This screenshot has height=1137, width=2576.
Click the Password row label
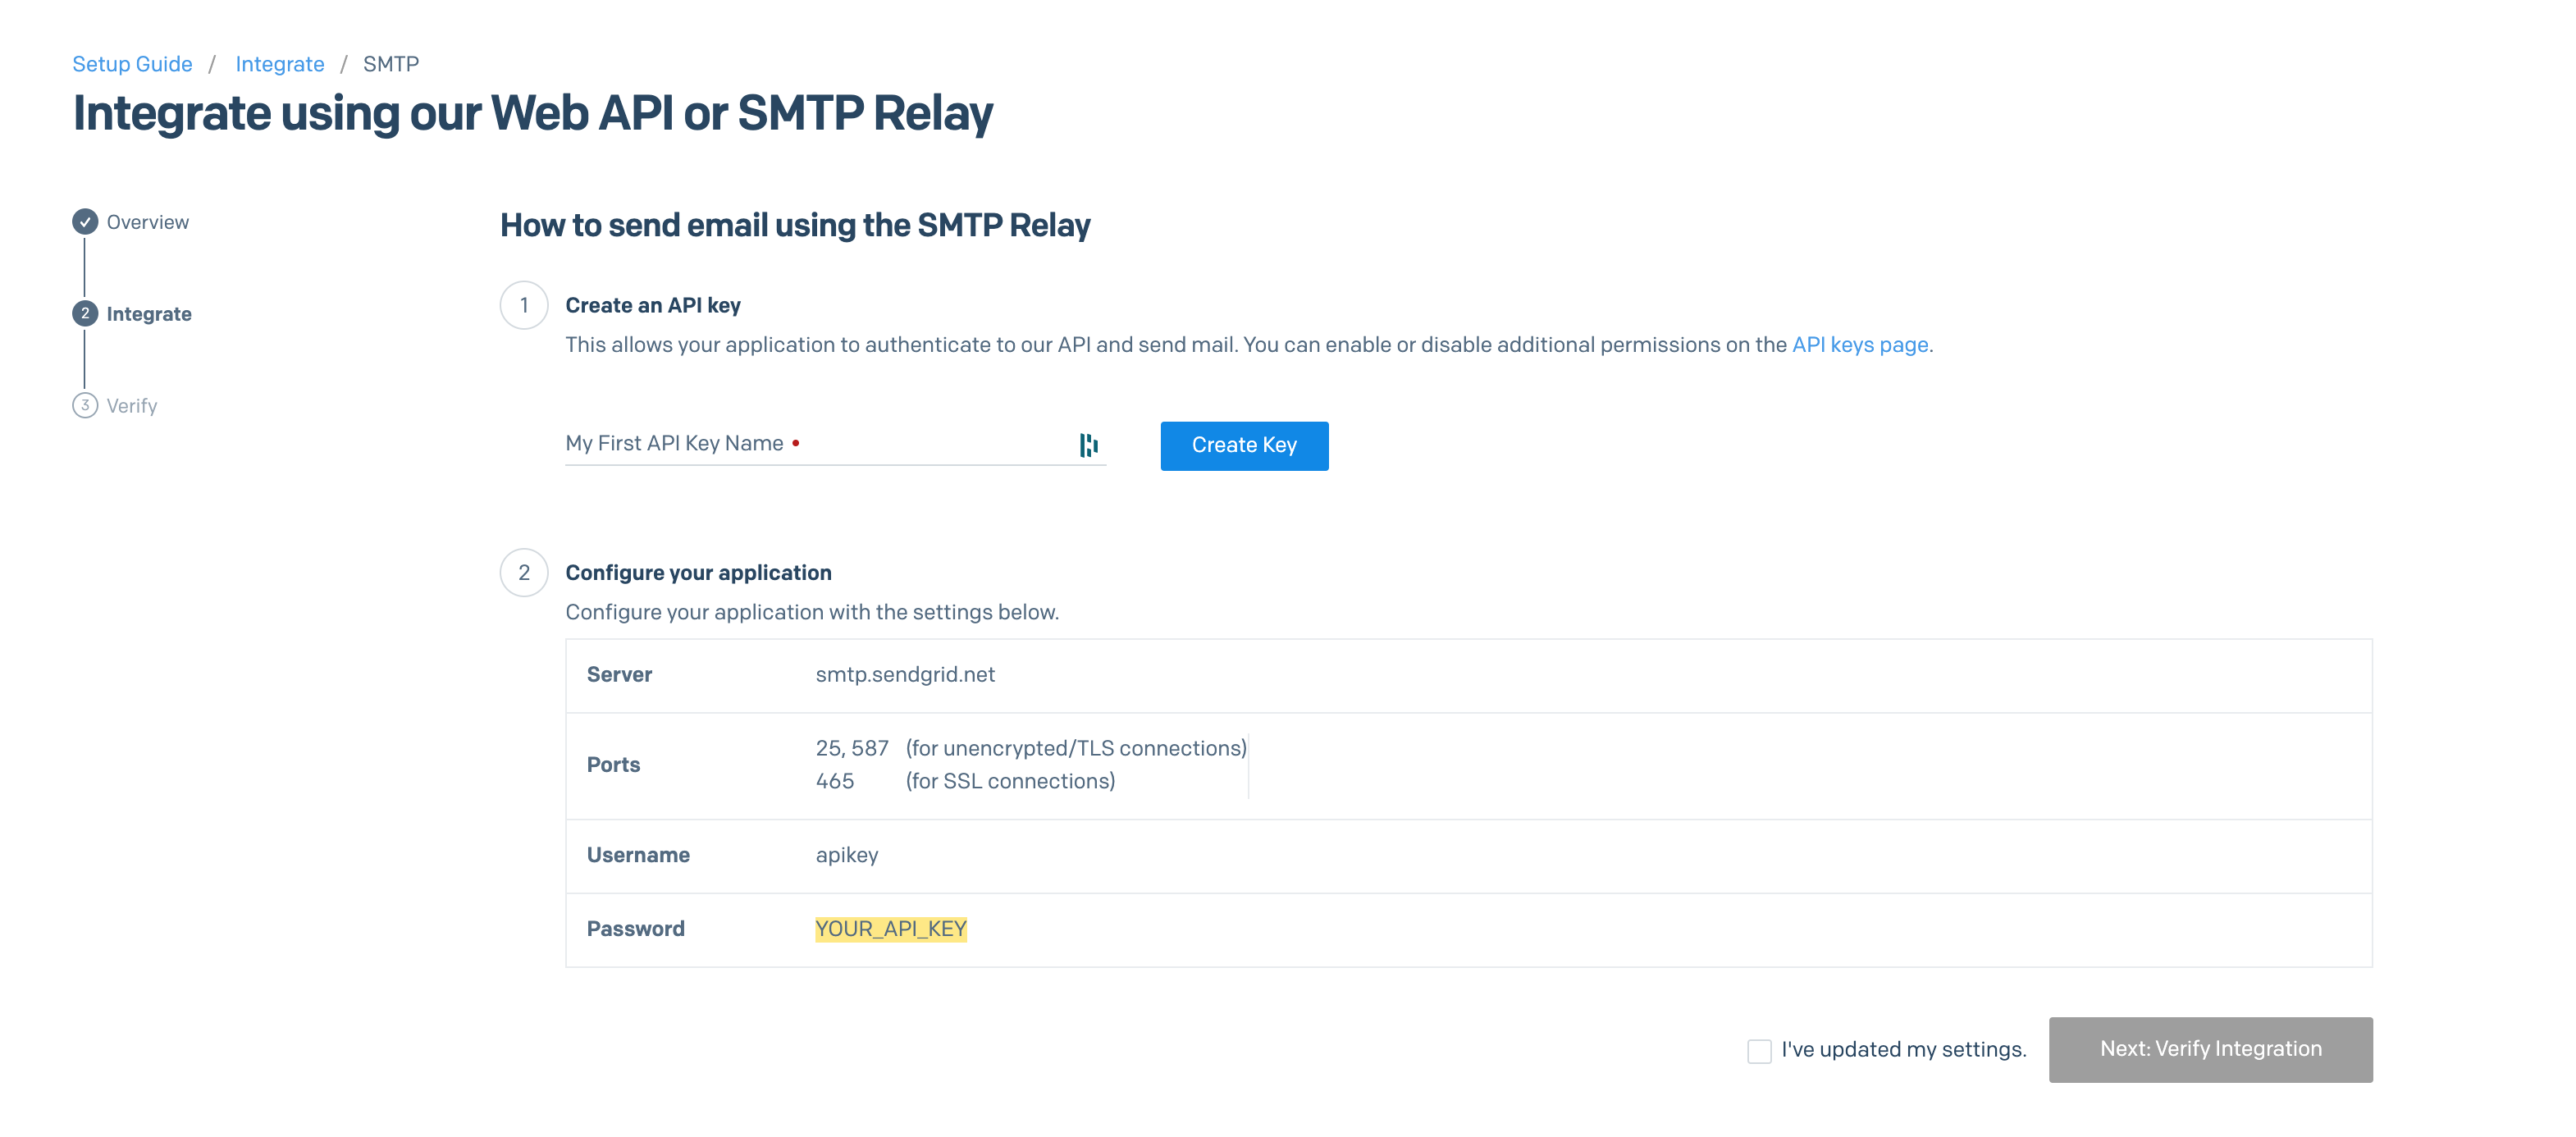point(635,929)
